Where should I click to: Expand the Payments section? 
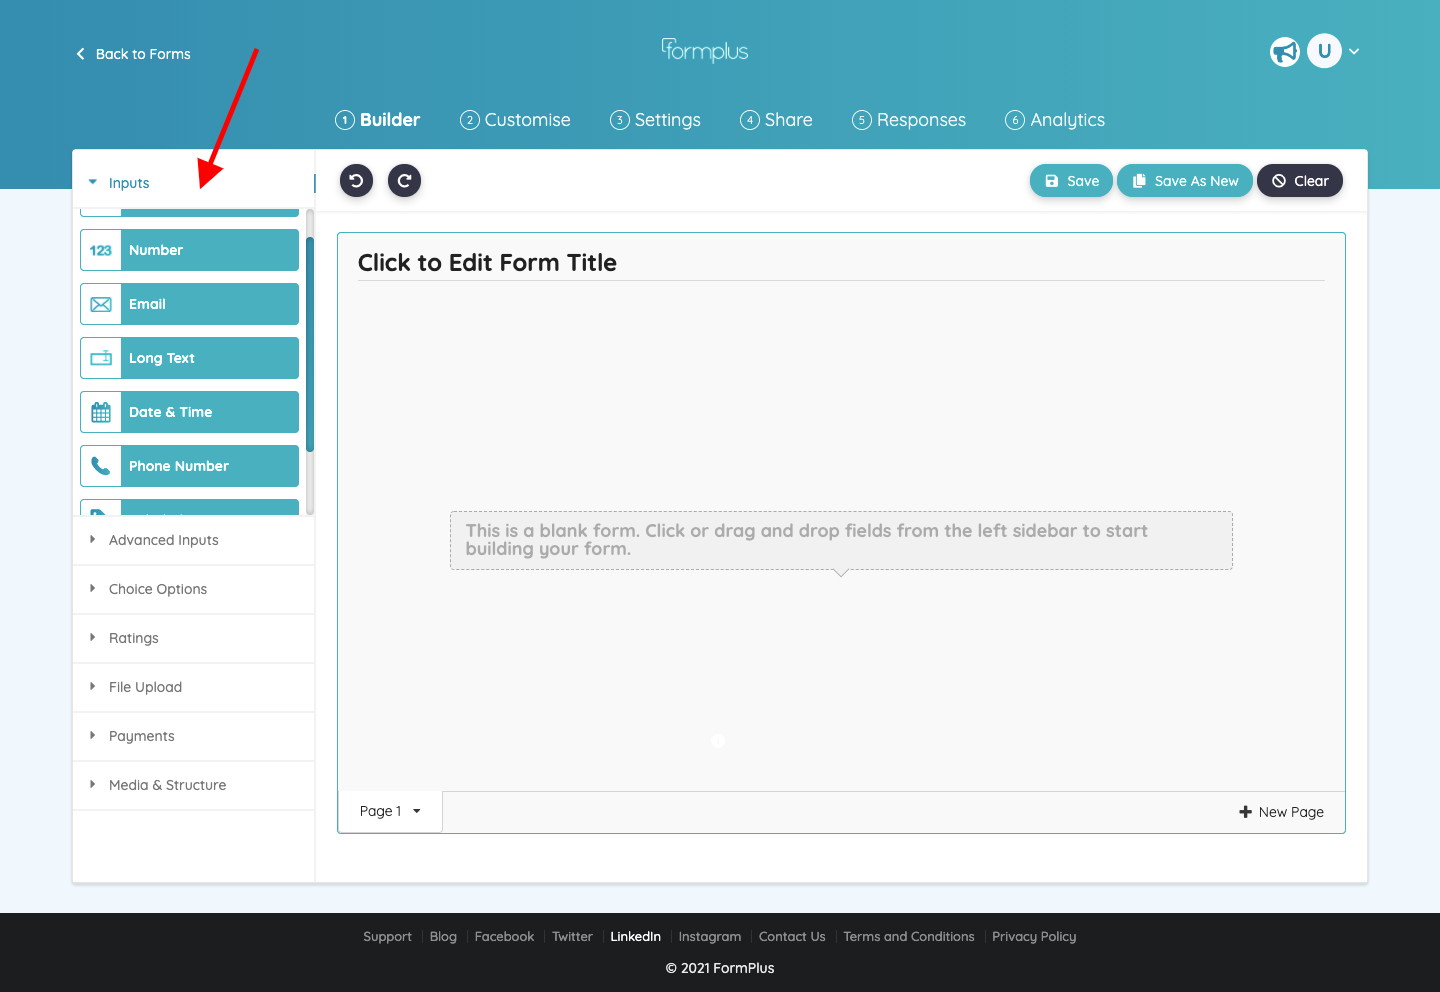[x=194, y=736]
